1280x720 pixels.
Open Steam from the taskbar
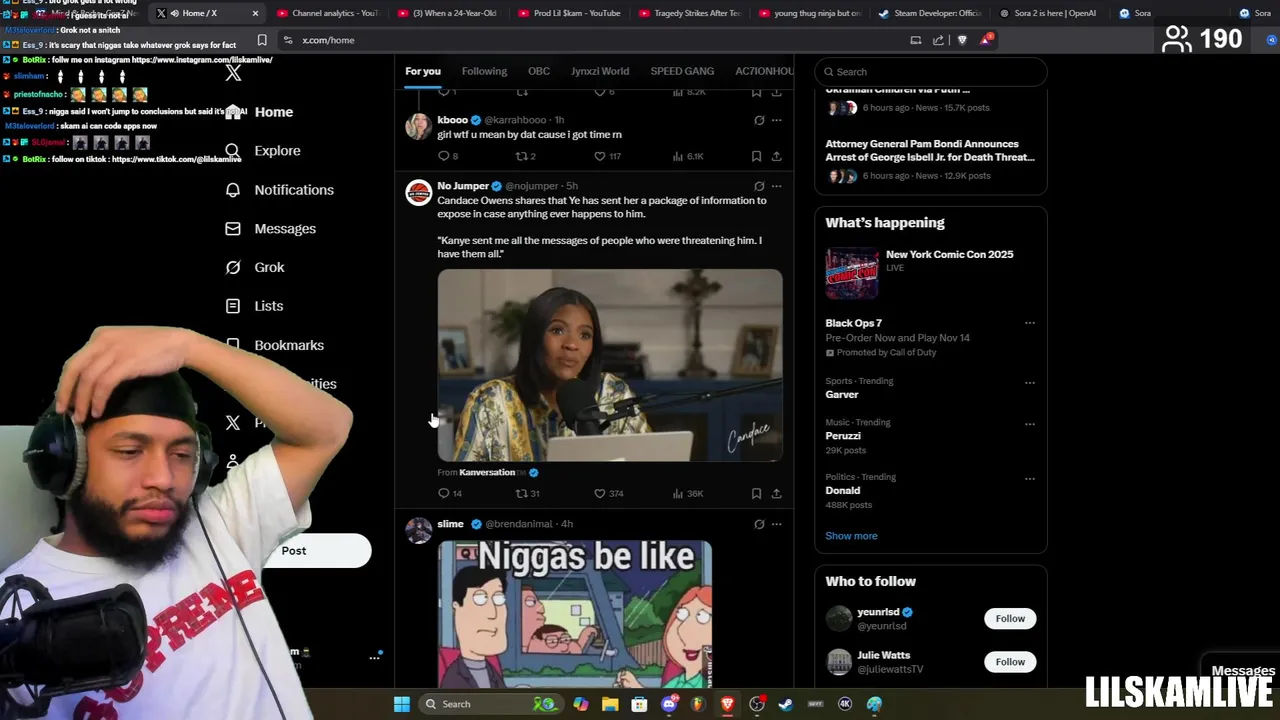[x=786, y=704]
